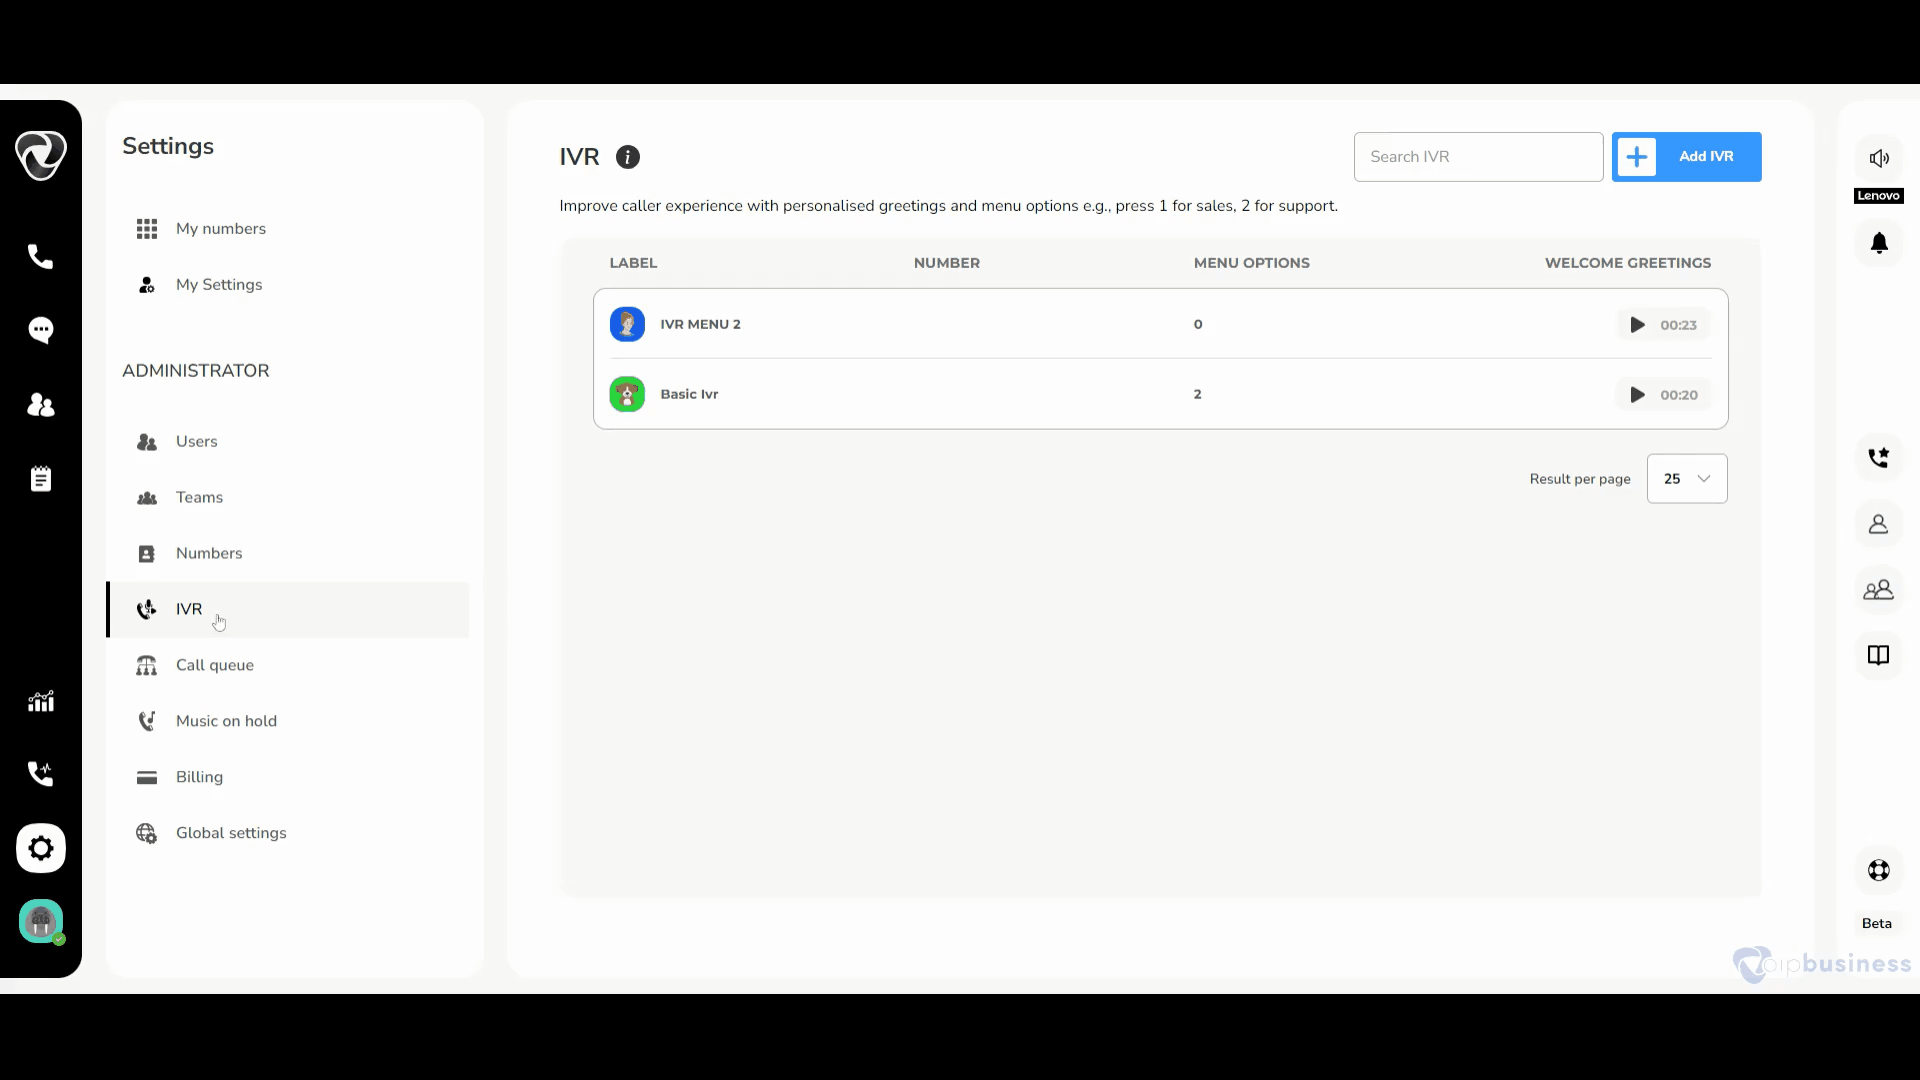Click the speaker audio device icon
Viewport: 1920px width, 1080px height.
pyautogui.click(x=1879, y=158)
